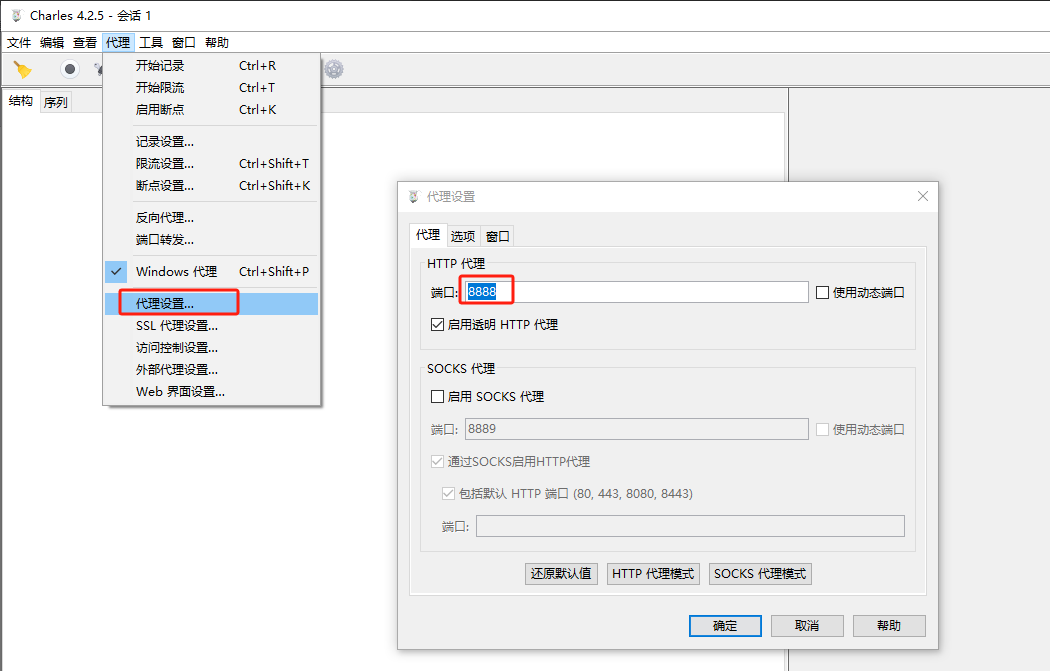Screen dimensions: 1050x671
Task: Enable the 启用 SOCKS 代理 checkbox
Action: tap(437, 396)
